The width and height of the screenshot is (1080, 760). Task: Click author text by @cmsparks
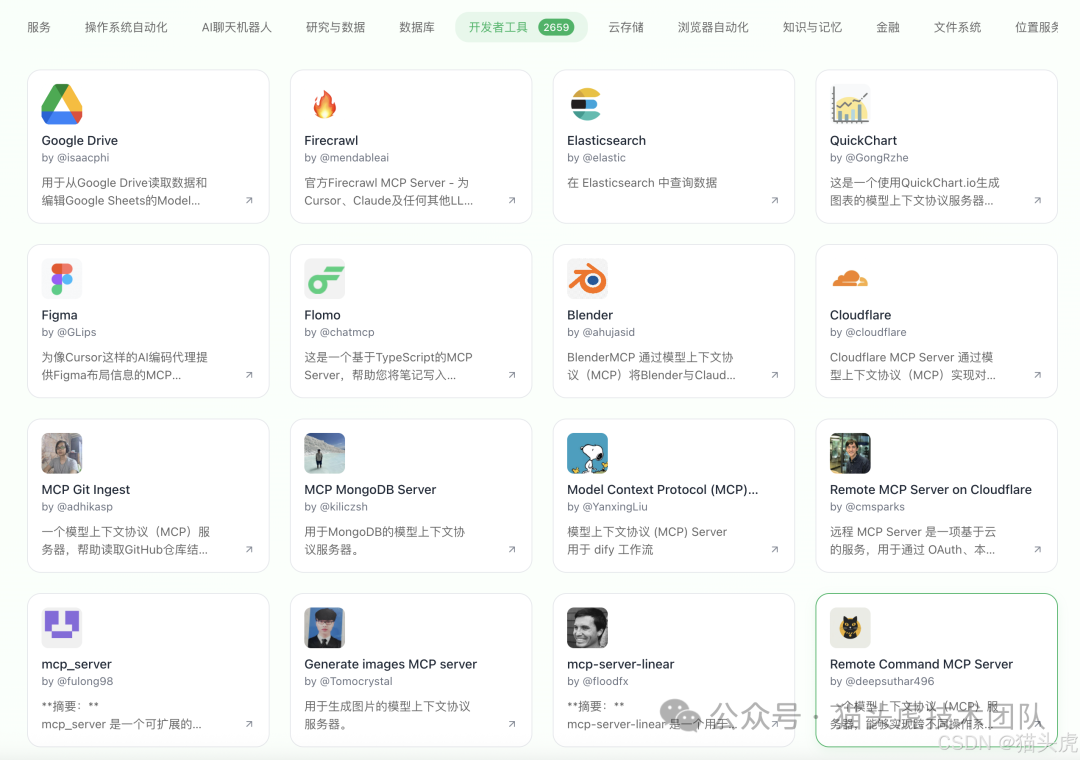(867, 506)
